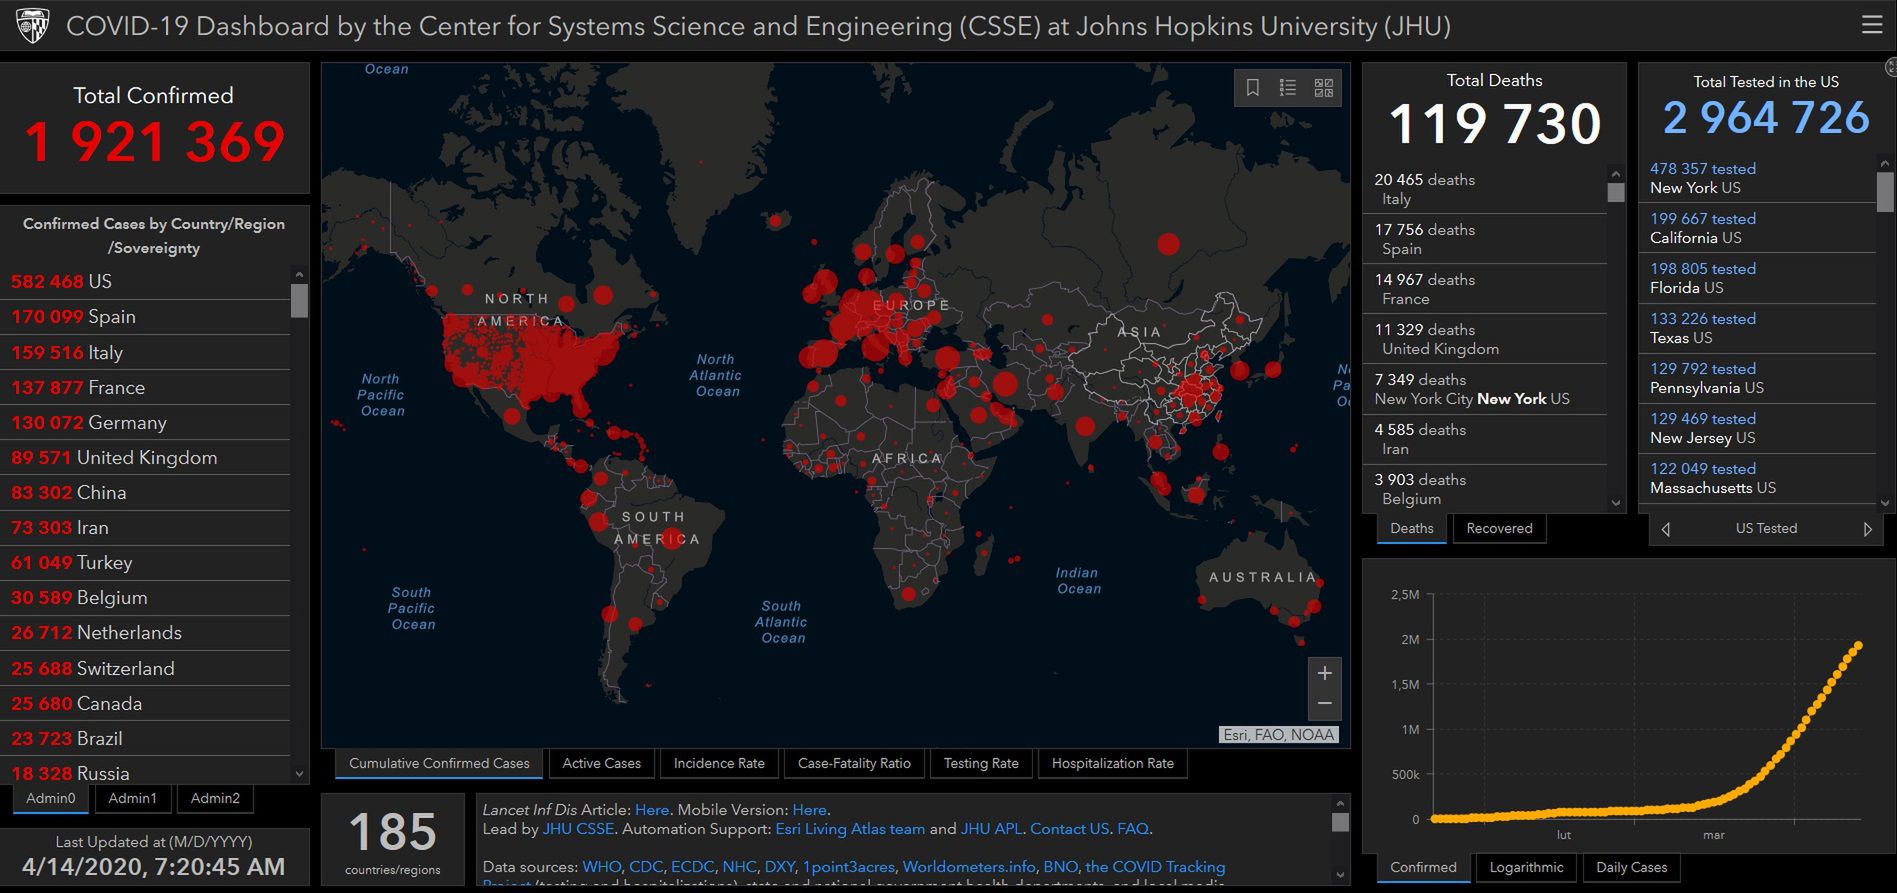Open the hamburger menu at top right
Image resolution: width=1897 pixels, height=893 pixels.
[x=1872, y=25]
